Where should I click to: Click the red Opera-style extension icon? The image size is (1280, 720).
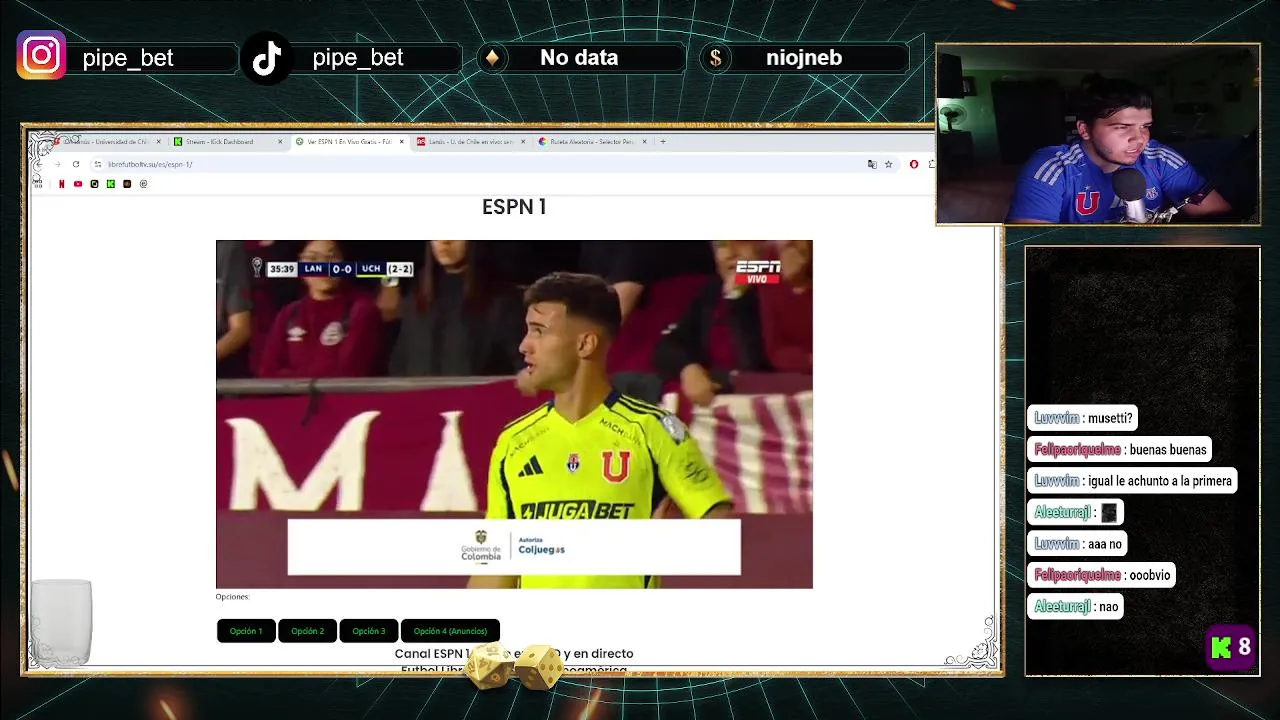914,164
